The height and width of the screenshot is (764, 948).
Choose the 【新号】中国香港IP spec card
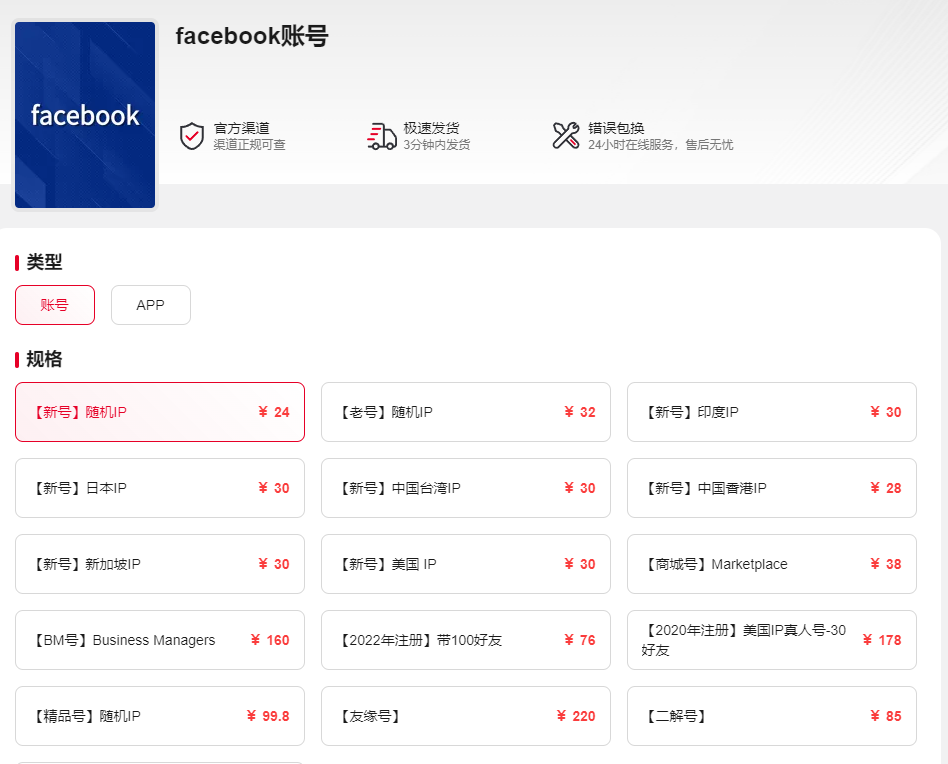click(x=771, y=488)
